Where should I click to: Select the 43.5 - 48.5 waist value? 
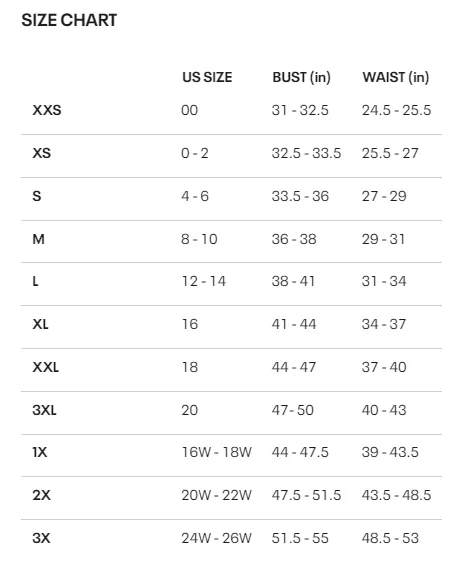tap(396, 495)
